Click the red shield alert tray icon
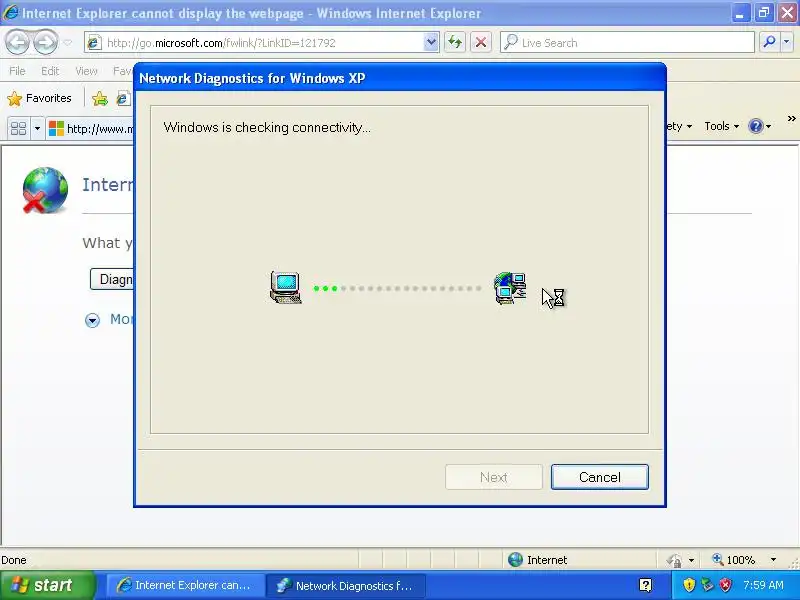Screen dimensions: 800x600 (x=725, y=585)
